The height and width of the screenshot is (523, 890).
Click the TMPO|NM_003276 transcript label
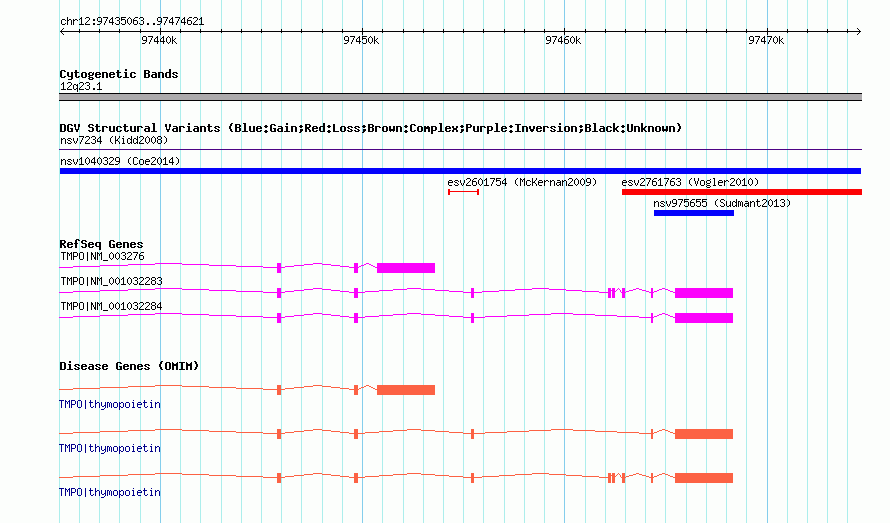(102, 257)
